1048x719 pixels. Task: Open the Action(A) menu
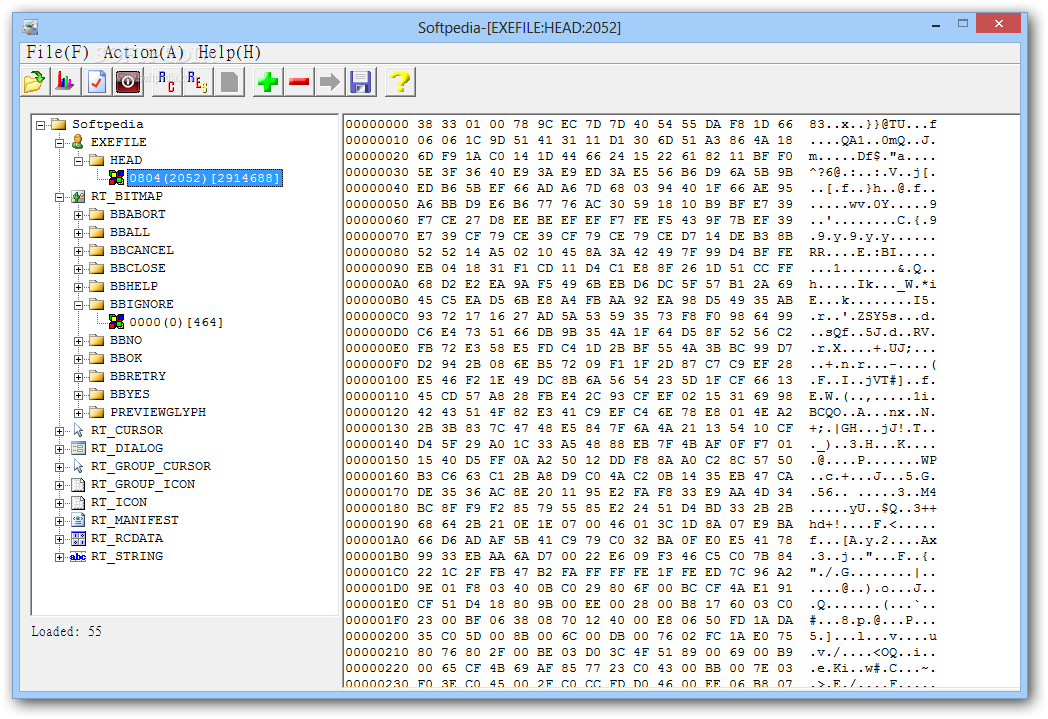[143, 52]
